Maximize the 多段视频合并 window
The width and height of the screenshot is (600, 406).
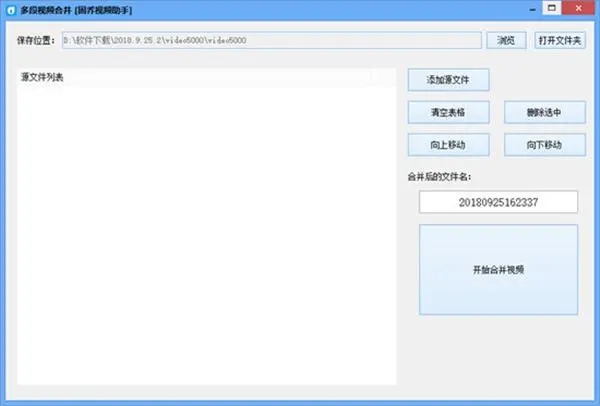(552, 8)
